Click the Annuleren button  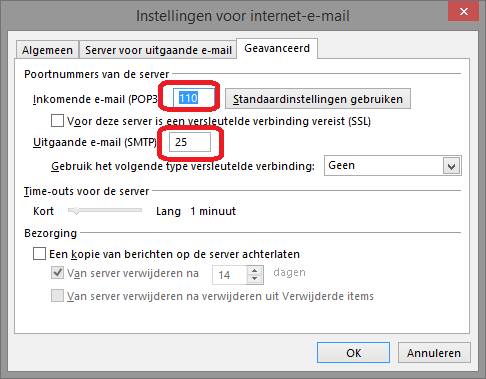[x=434, y=353]
